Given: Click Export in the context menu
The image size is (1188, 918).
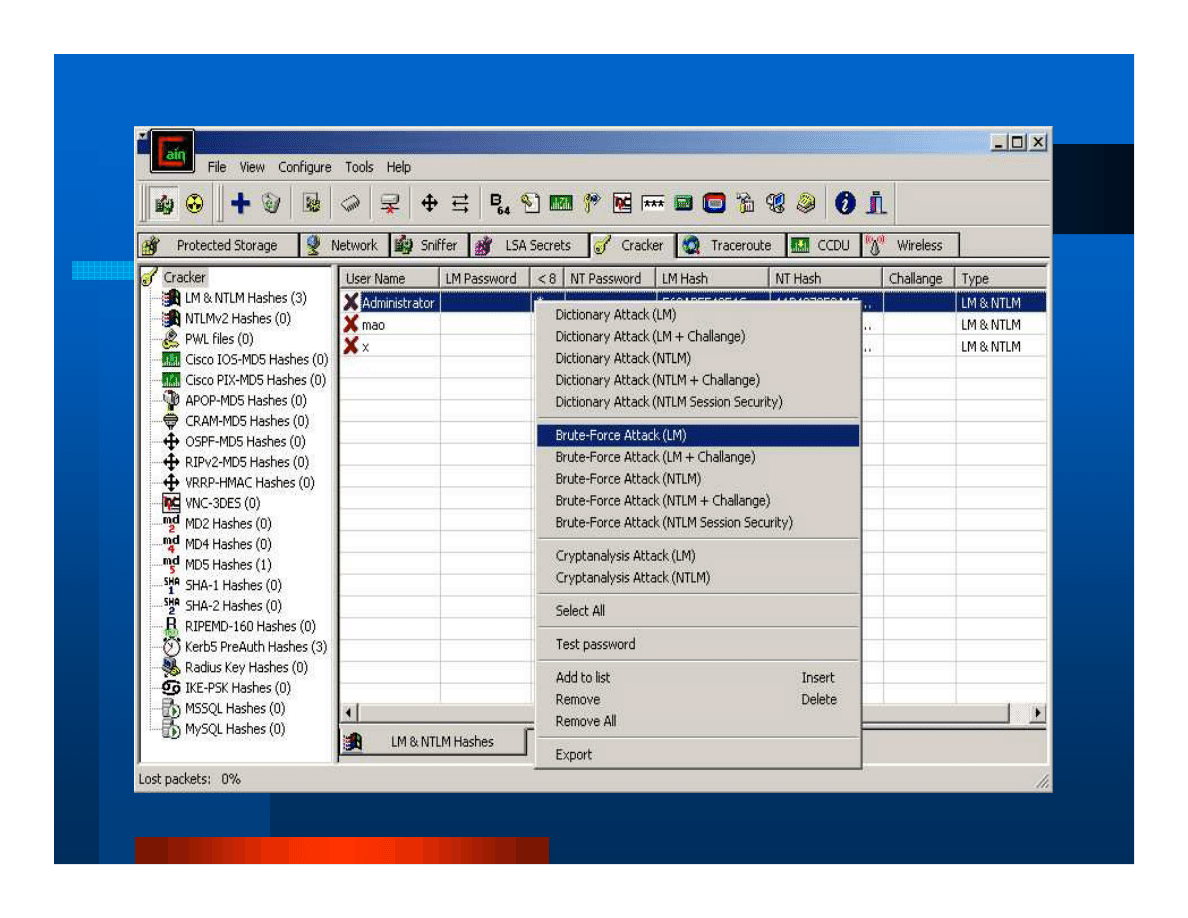Looking at the screenshot, I should [574, 755].
